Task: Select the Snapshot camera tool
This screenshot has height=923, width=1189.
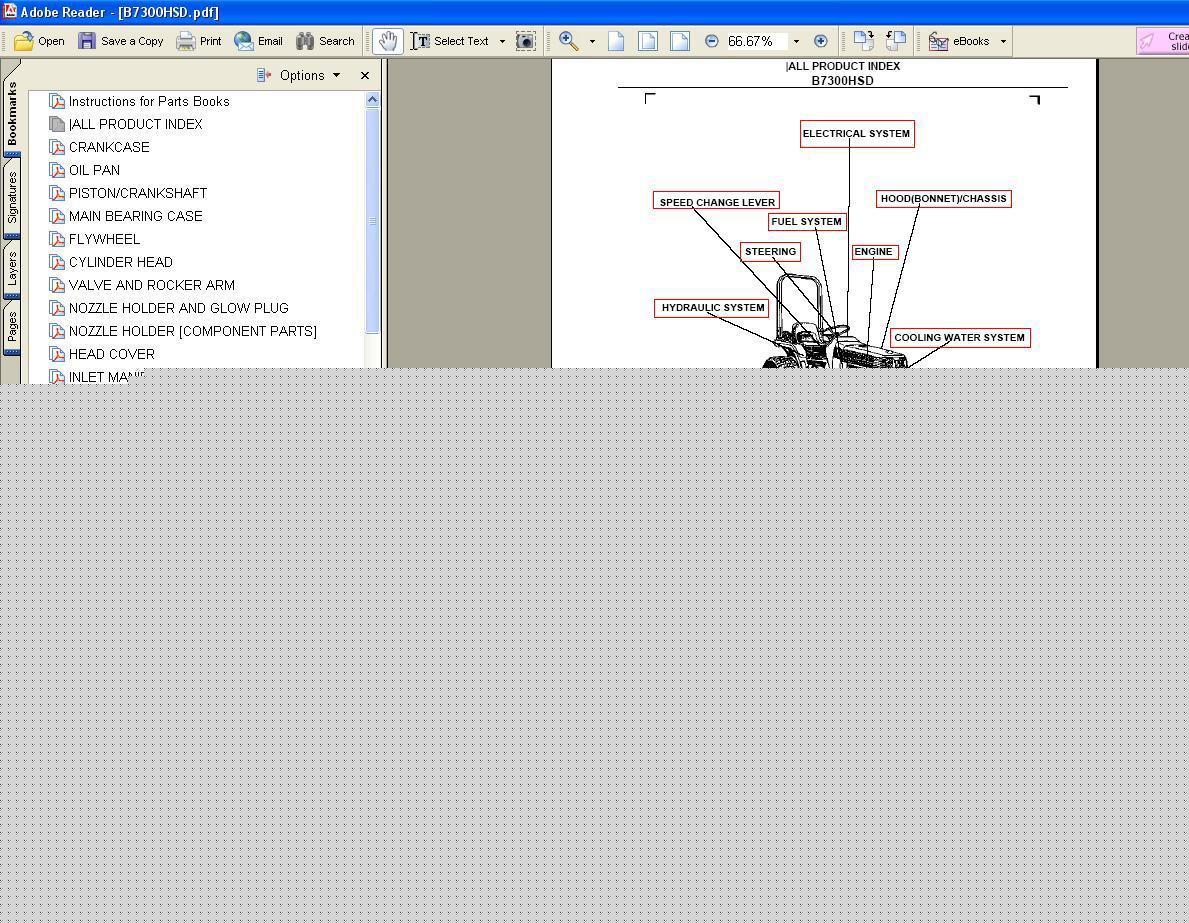Action: [525, 41]
